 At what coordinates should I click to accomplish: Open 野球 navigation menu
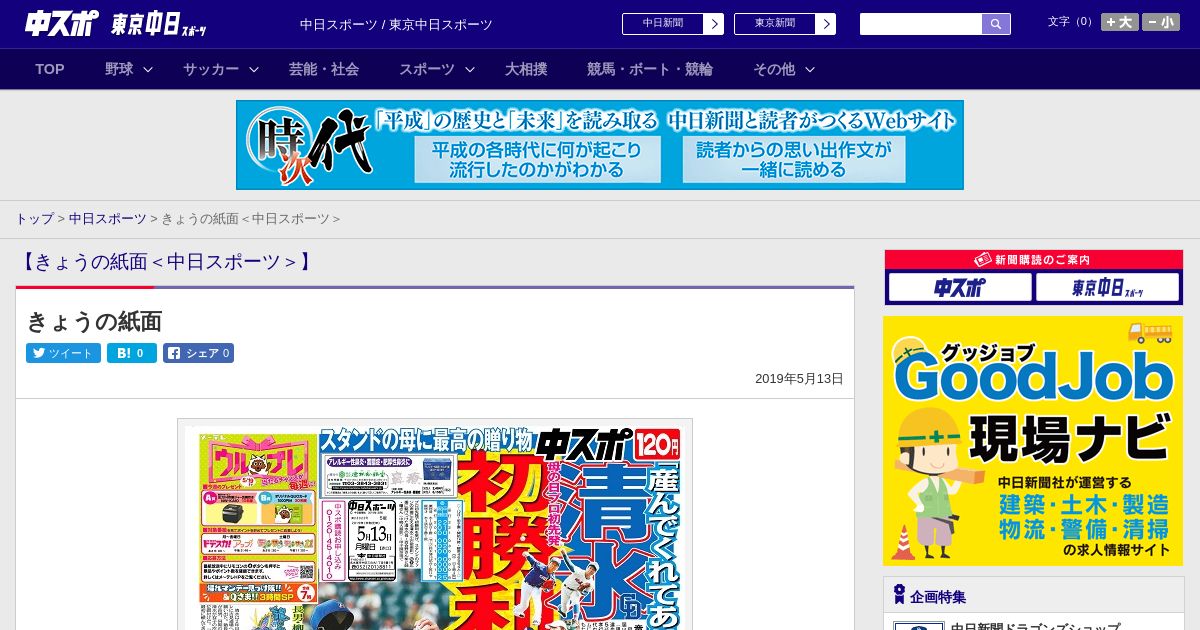119,69
